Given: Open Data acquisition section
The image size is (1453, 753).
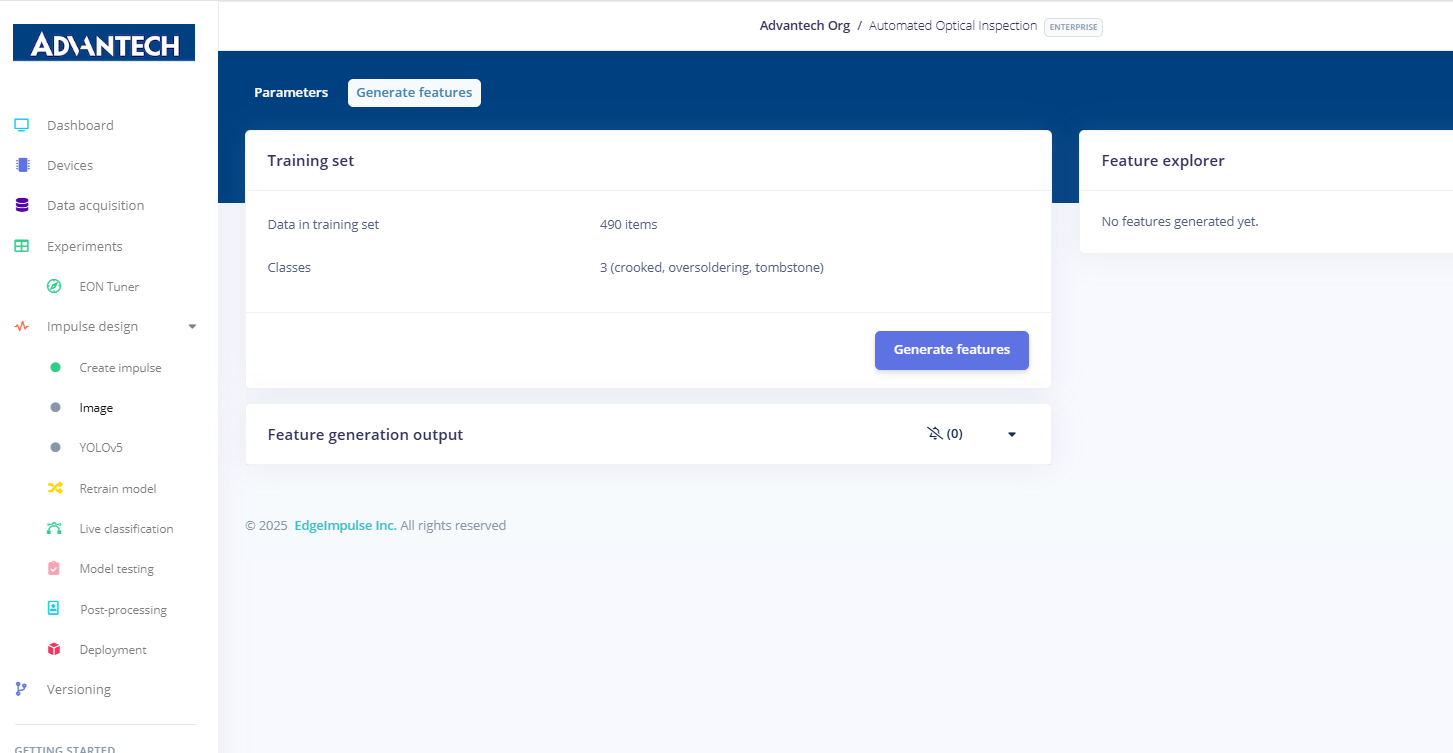Looking at the screenshot, I should tap(95, 205).
